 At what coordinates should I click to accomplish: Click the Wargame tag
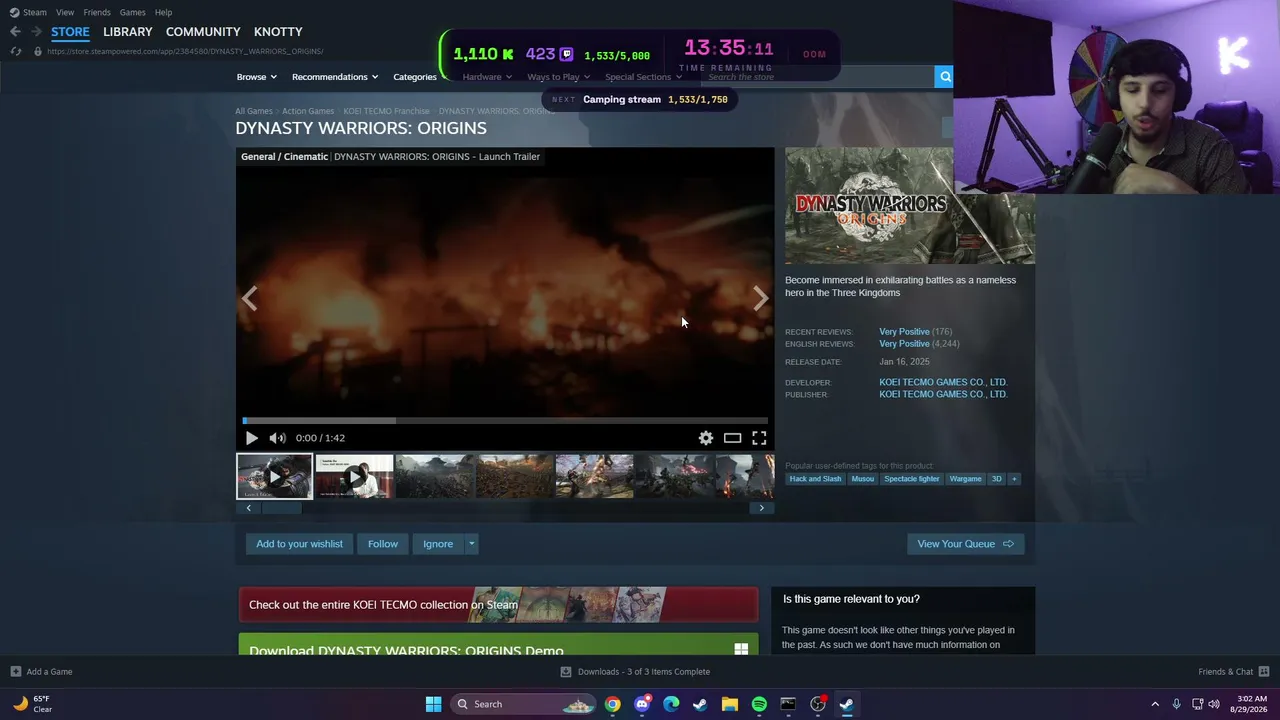tap(965, 479)
